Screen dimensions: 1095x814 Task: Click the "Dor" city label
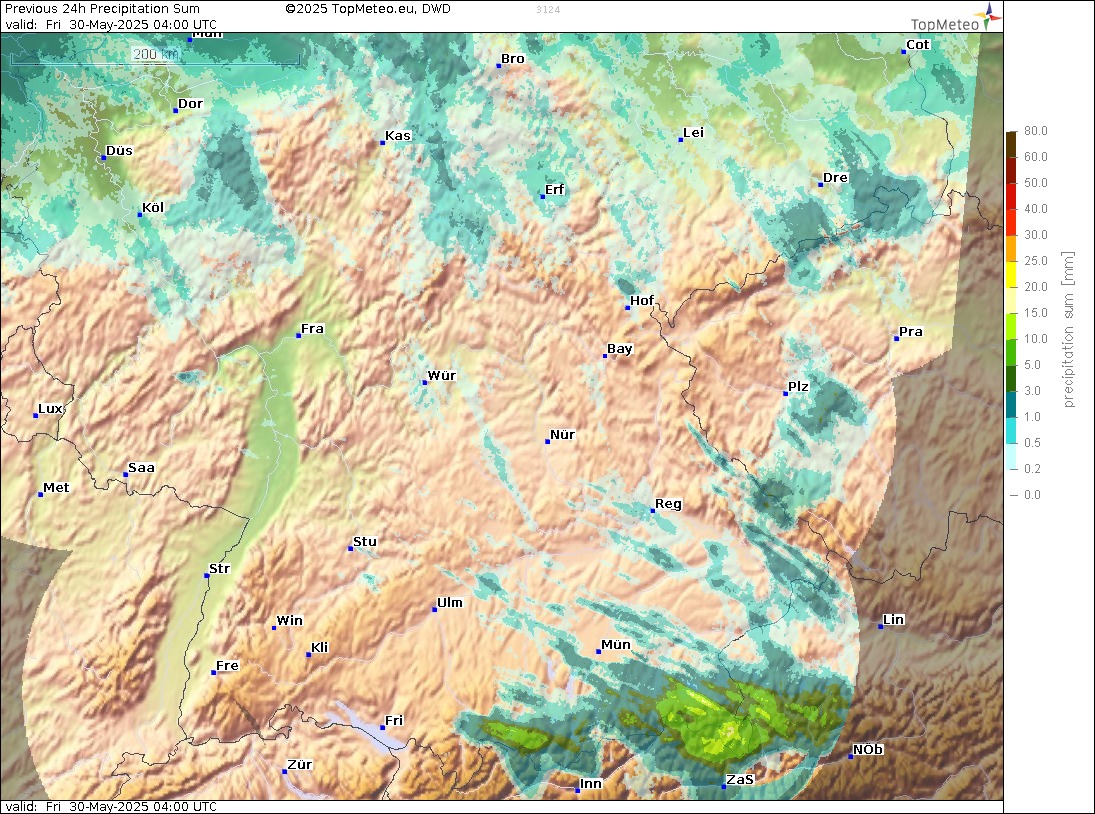pos(190,104)
